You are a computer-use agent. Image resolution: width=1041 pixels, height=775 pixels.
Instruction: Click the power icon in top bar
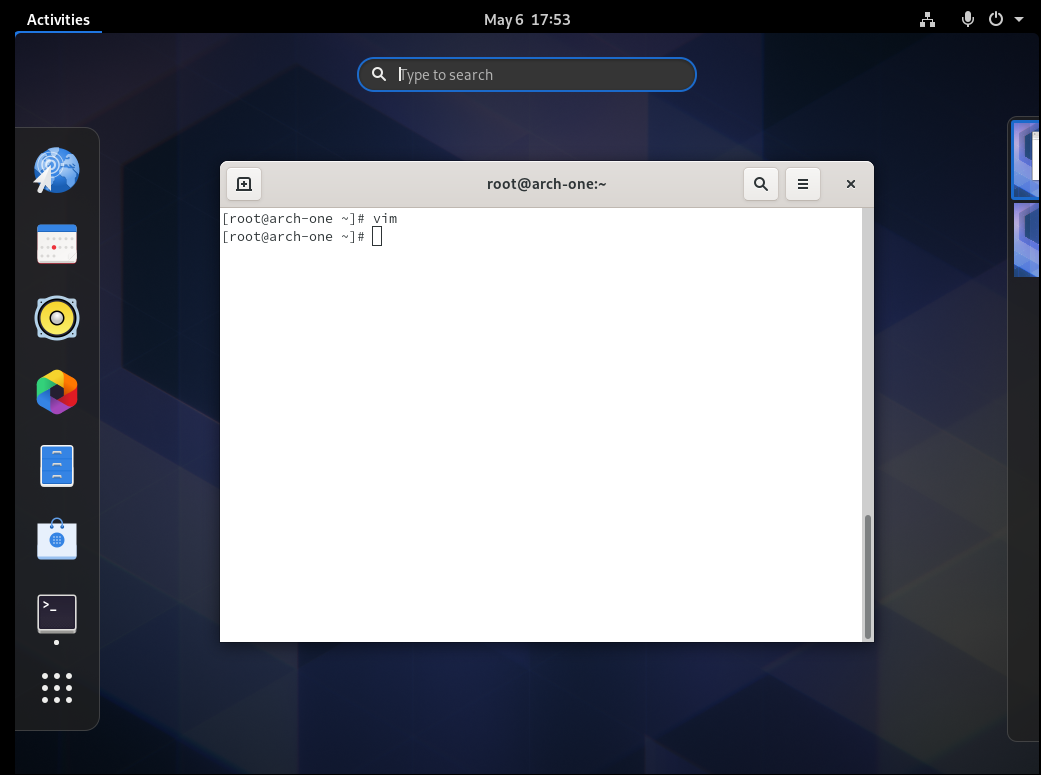[x=996, y=19]
